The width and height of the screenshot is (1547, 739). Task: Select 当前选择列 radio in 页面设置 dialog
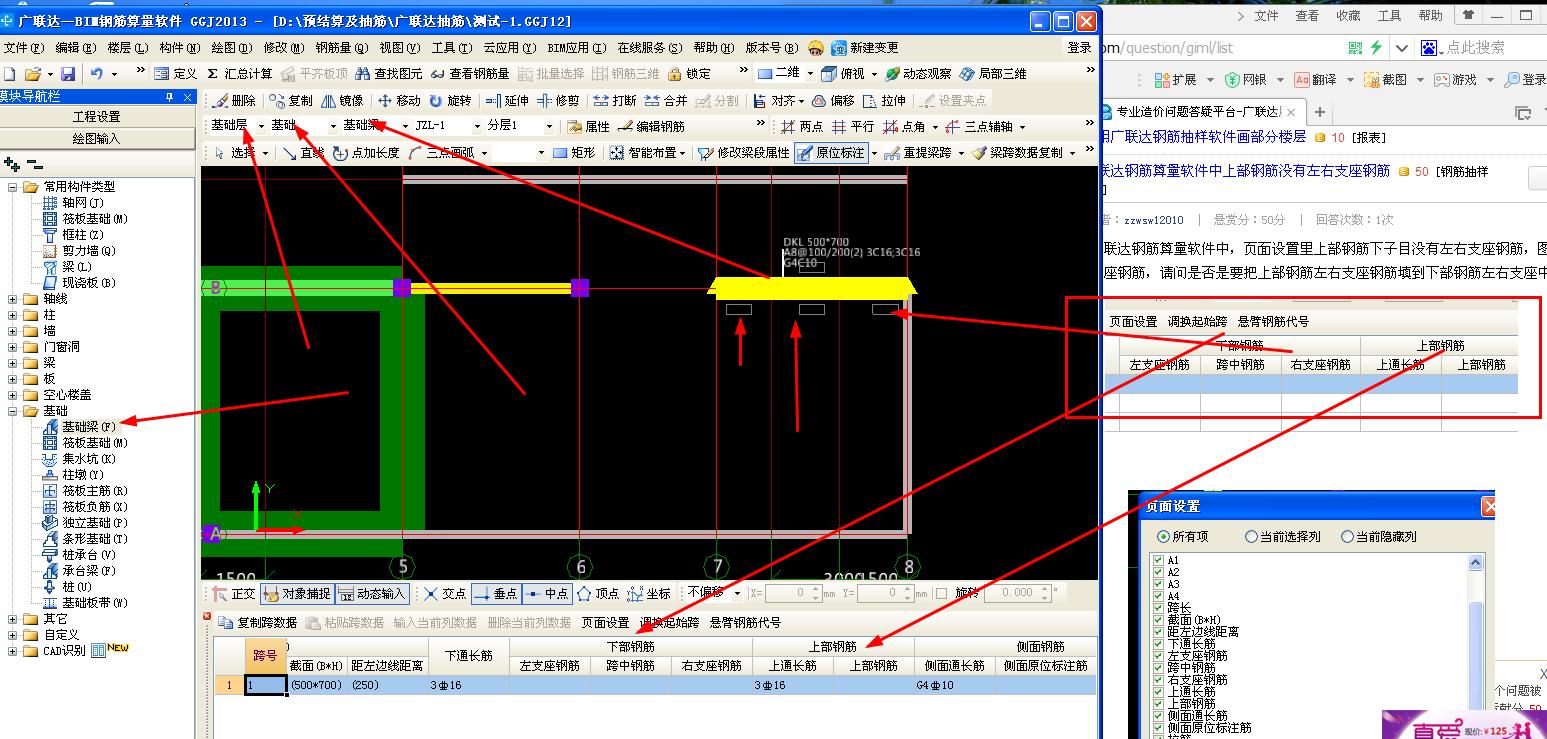click(1252, 537)
